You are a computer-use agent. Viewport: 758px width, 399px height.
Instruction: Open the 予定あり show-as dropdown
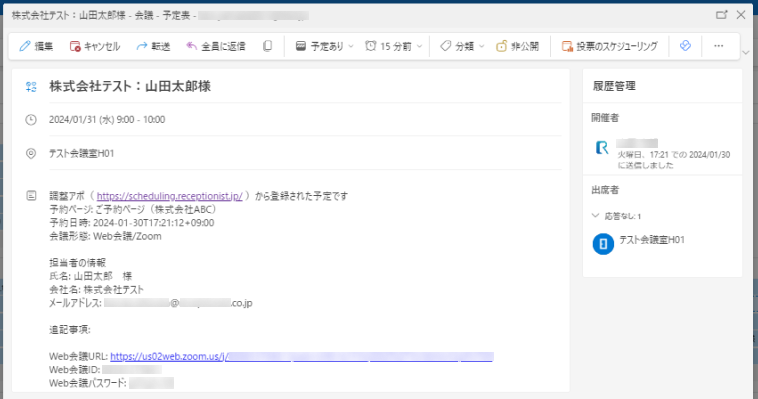pyautogui.click(x=325, y=46)
